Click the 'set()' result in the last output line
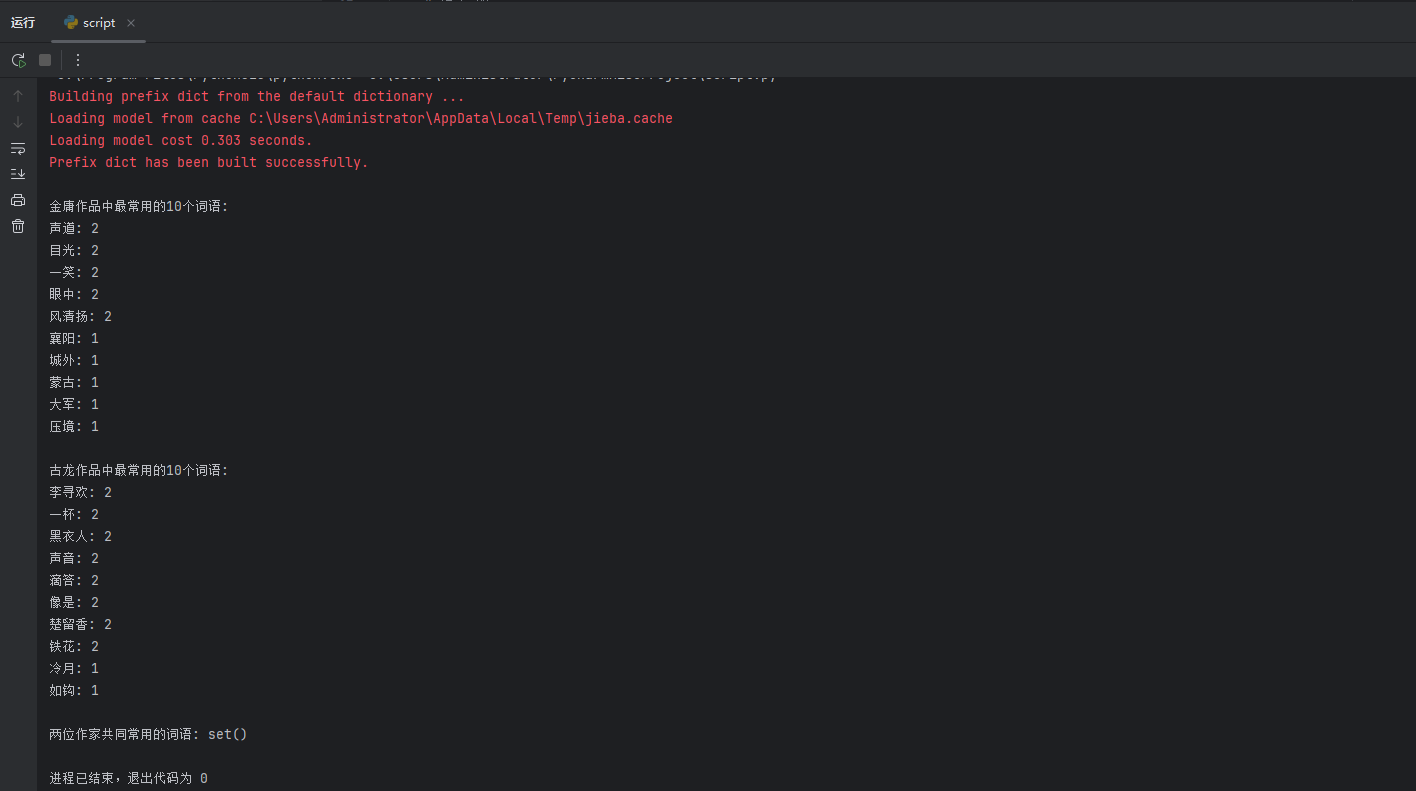Screen dimensions: 1416x791 coord(227,734)
